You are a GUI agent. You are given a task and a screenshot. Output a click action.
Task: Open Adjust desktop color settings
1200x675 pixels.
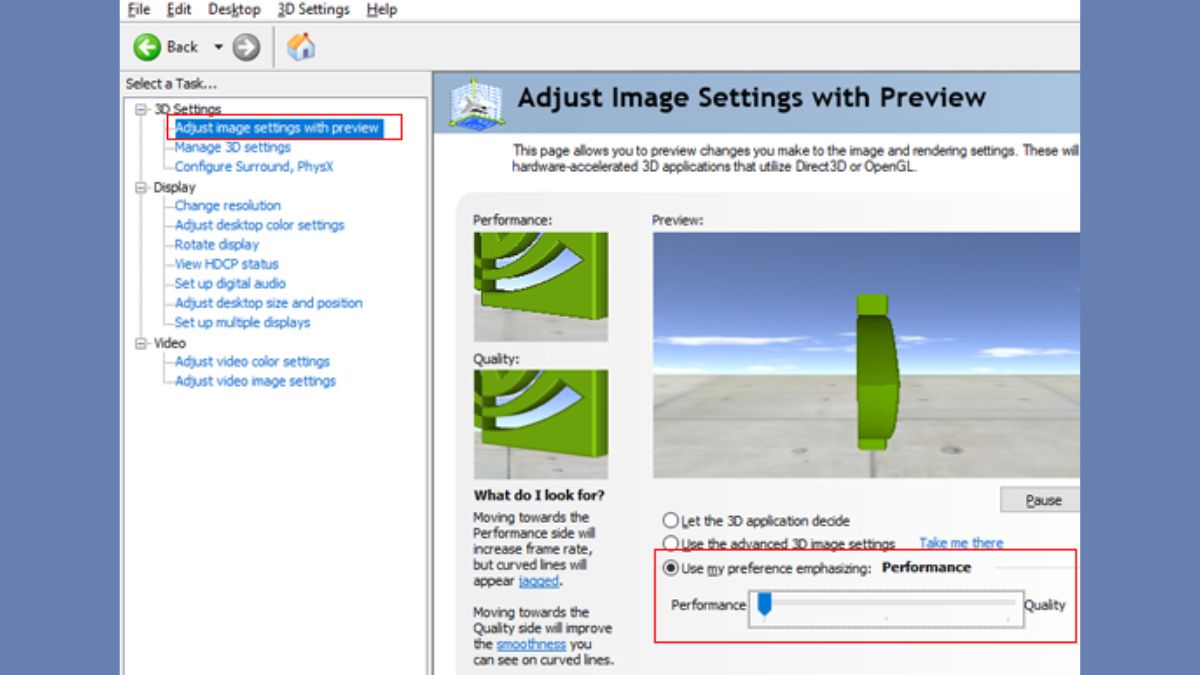click(x=259, y=225)
